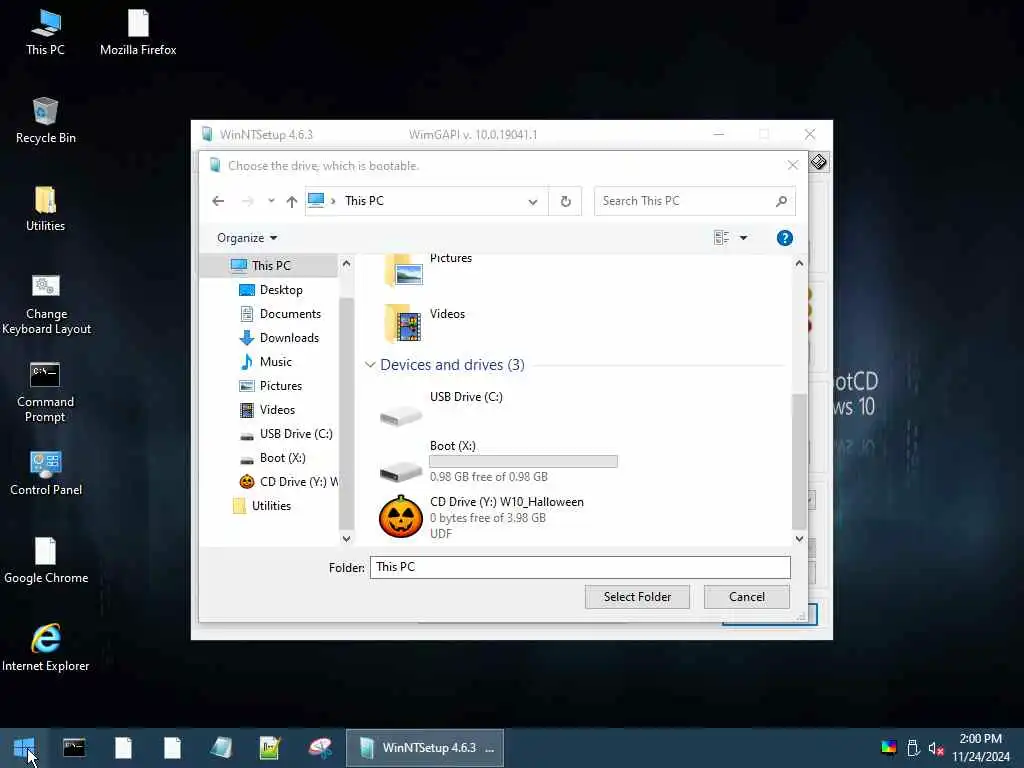Viewport: 1024px width, 768px height.
Task: Click This PC icon in address bar
Action: click(316, 200)
